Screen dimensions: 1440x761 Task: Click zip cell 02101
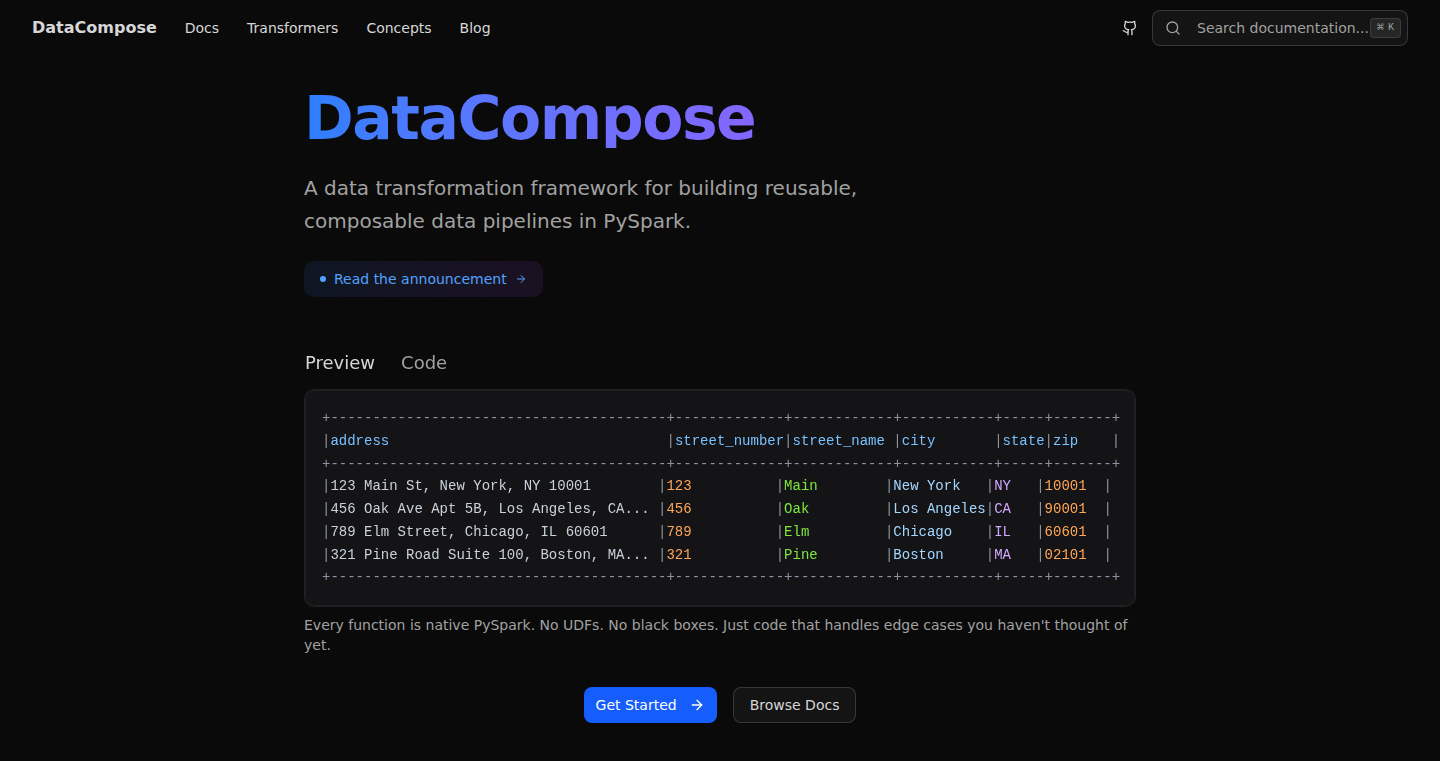[x=1066, y=555]
